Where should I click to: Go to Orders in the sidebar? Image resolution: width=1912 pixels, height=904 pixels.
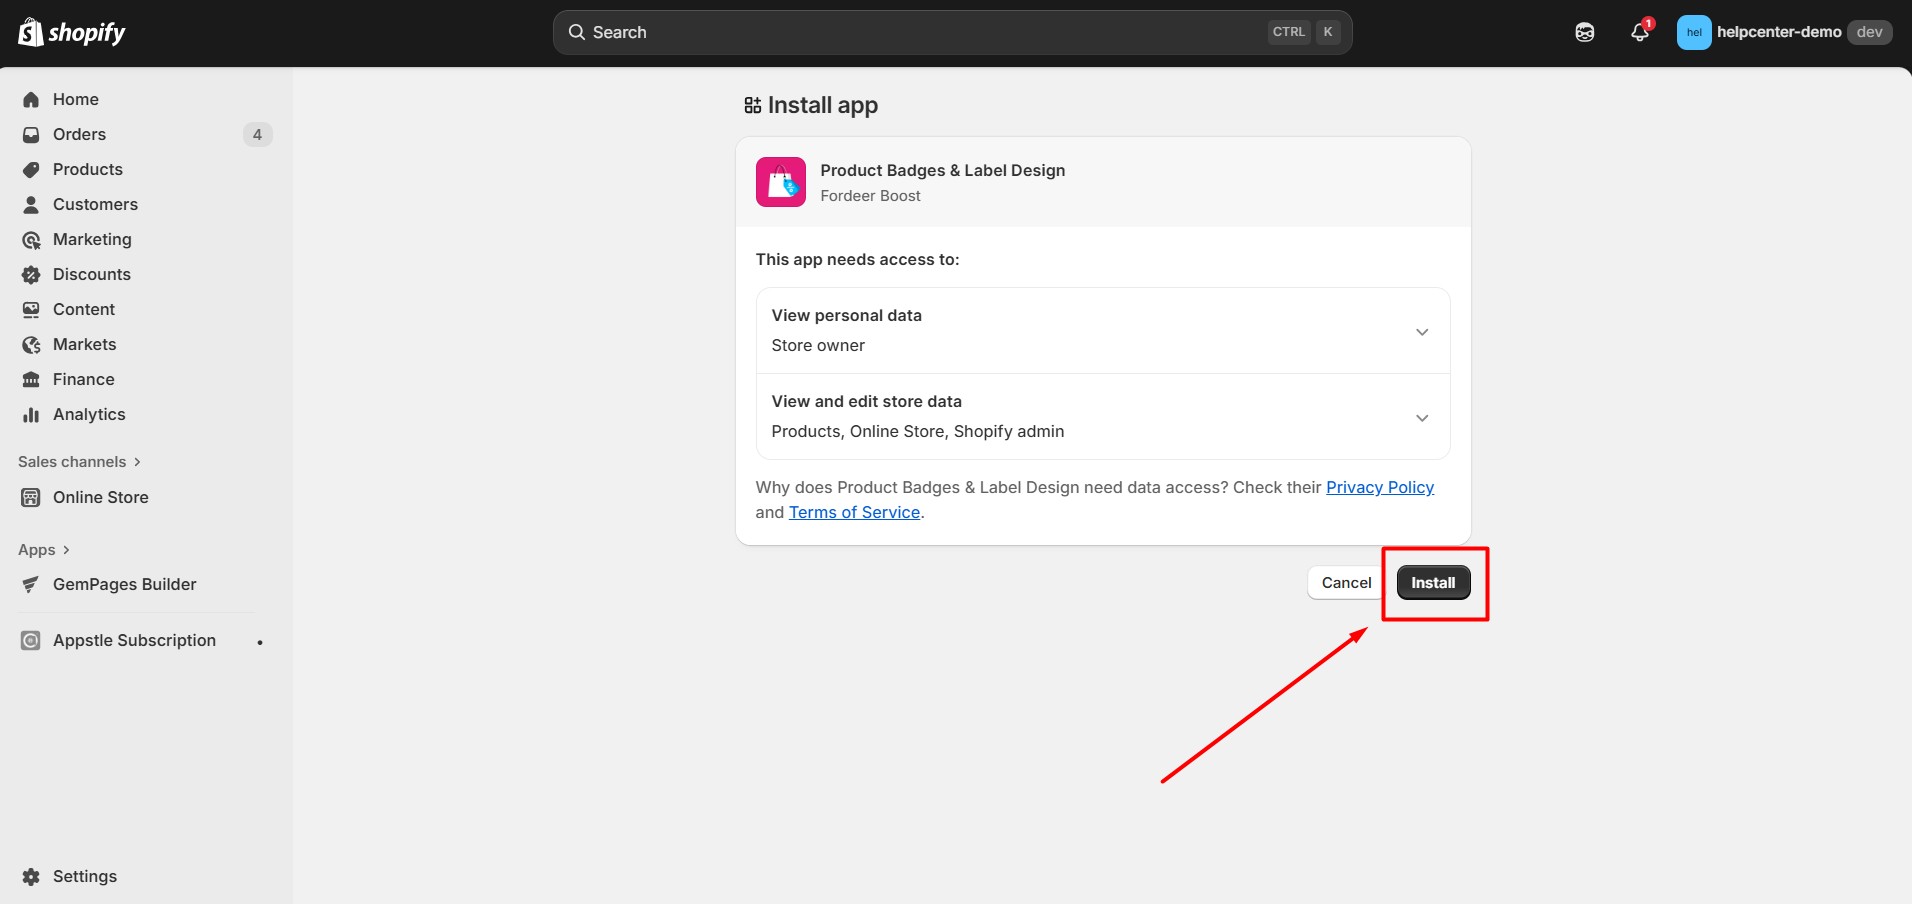pyautogui.click(x=79, y=134)
